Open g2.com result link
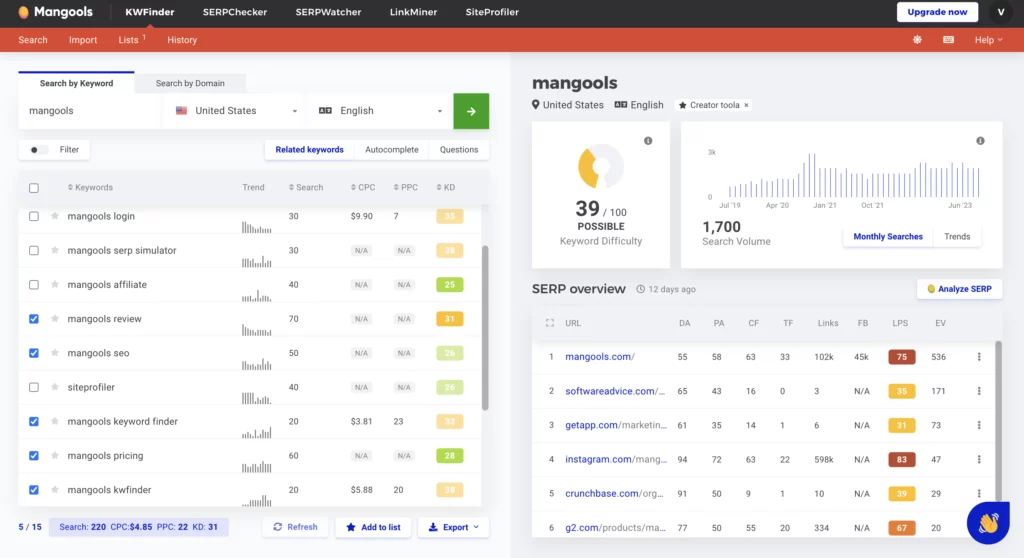This screenshot has height=558, width=1024. pos(615,528)
